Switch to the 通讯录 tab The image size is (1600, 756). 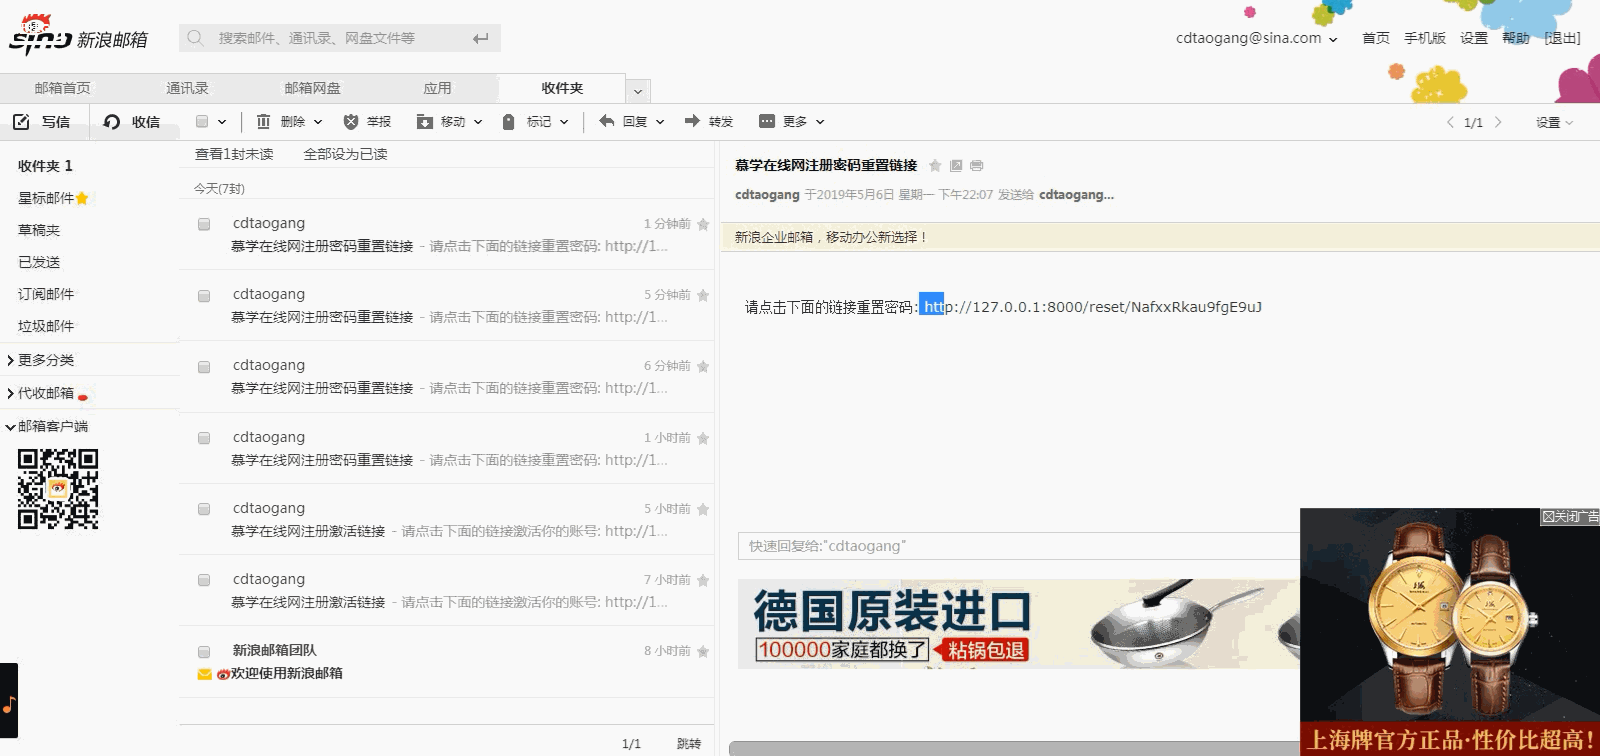[x=187, y=88]
